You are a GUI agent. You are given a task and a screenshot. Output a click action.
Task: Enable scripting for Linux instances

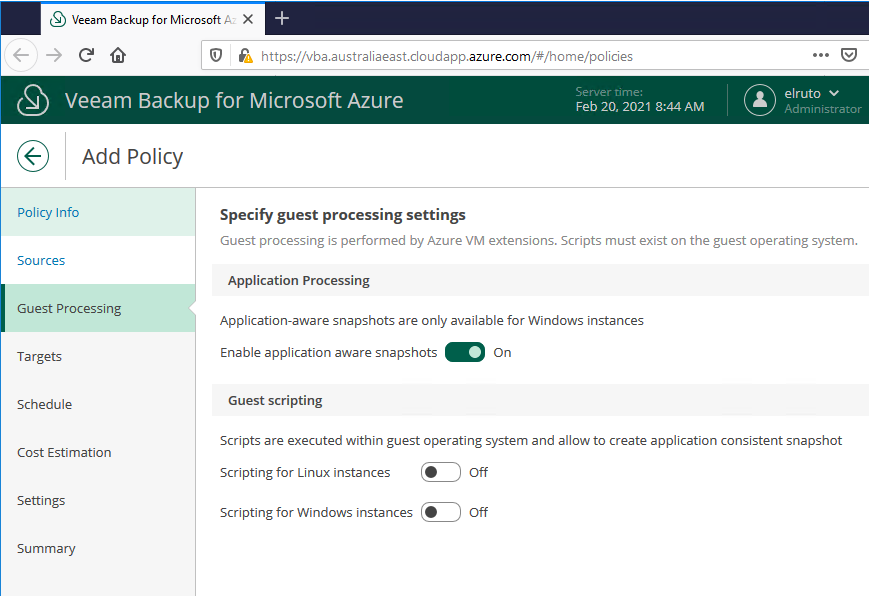(x=440, y=472)
